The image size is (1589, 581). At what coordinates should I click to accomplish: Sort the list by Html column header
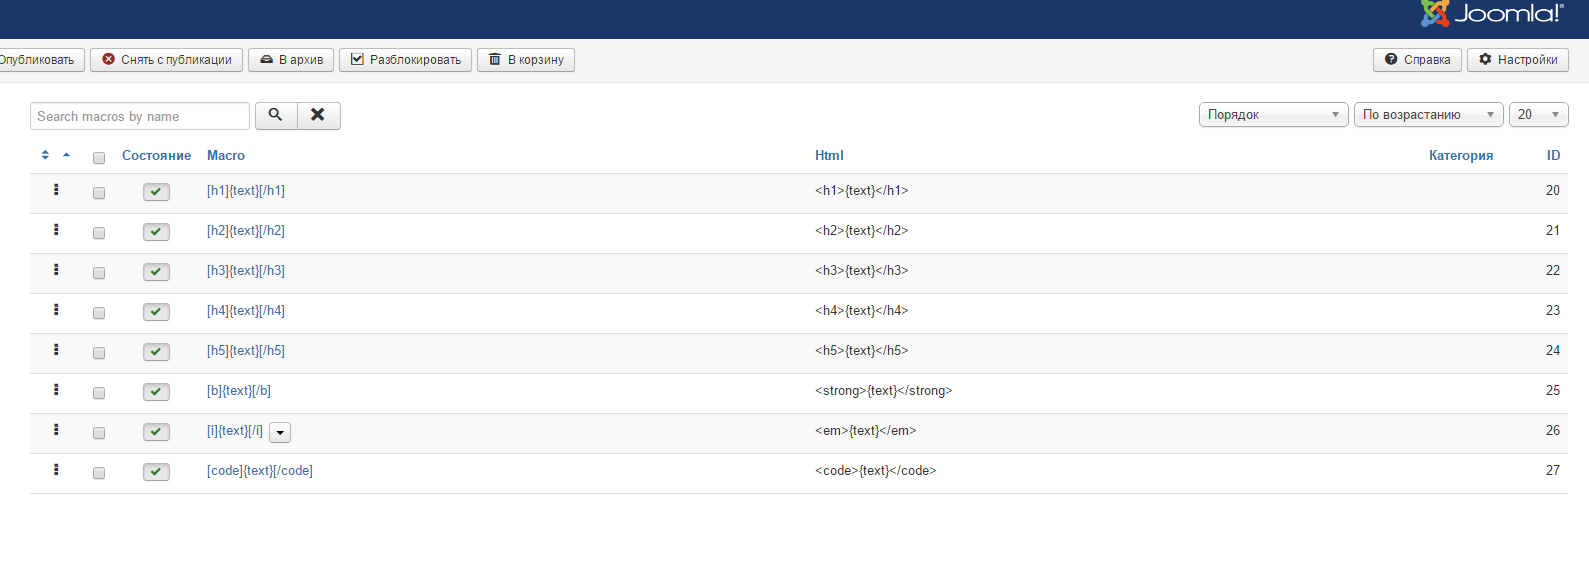829,155
